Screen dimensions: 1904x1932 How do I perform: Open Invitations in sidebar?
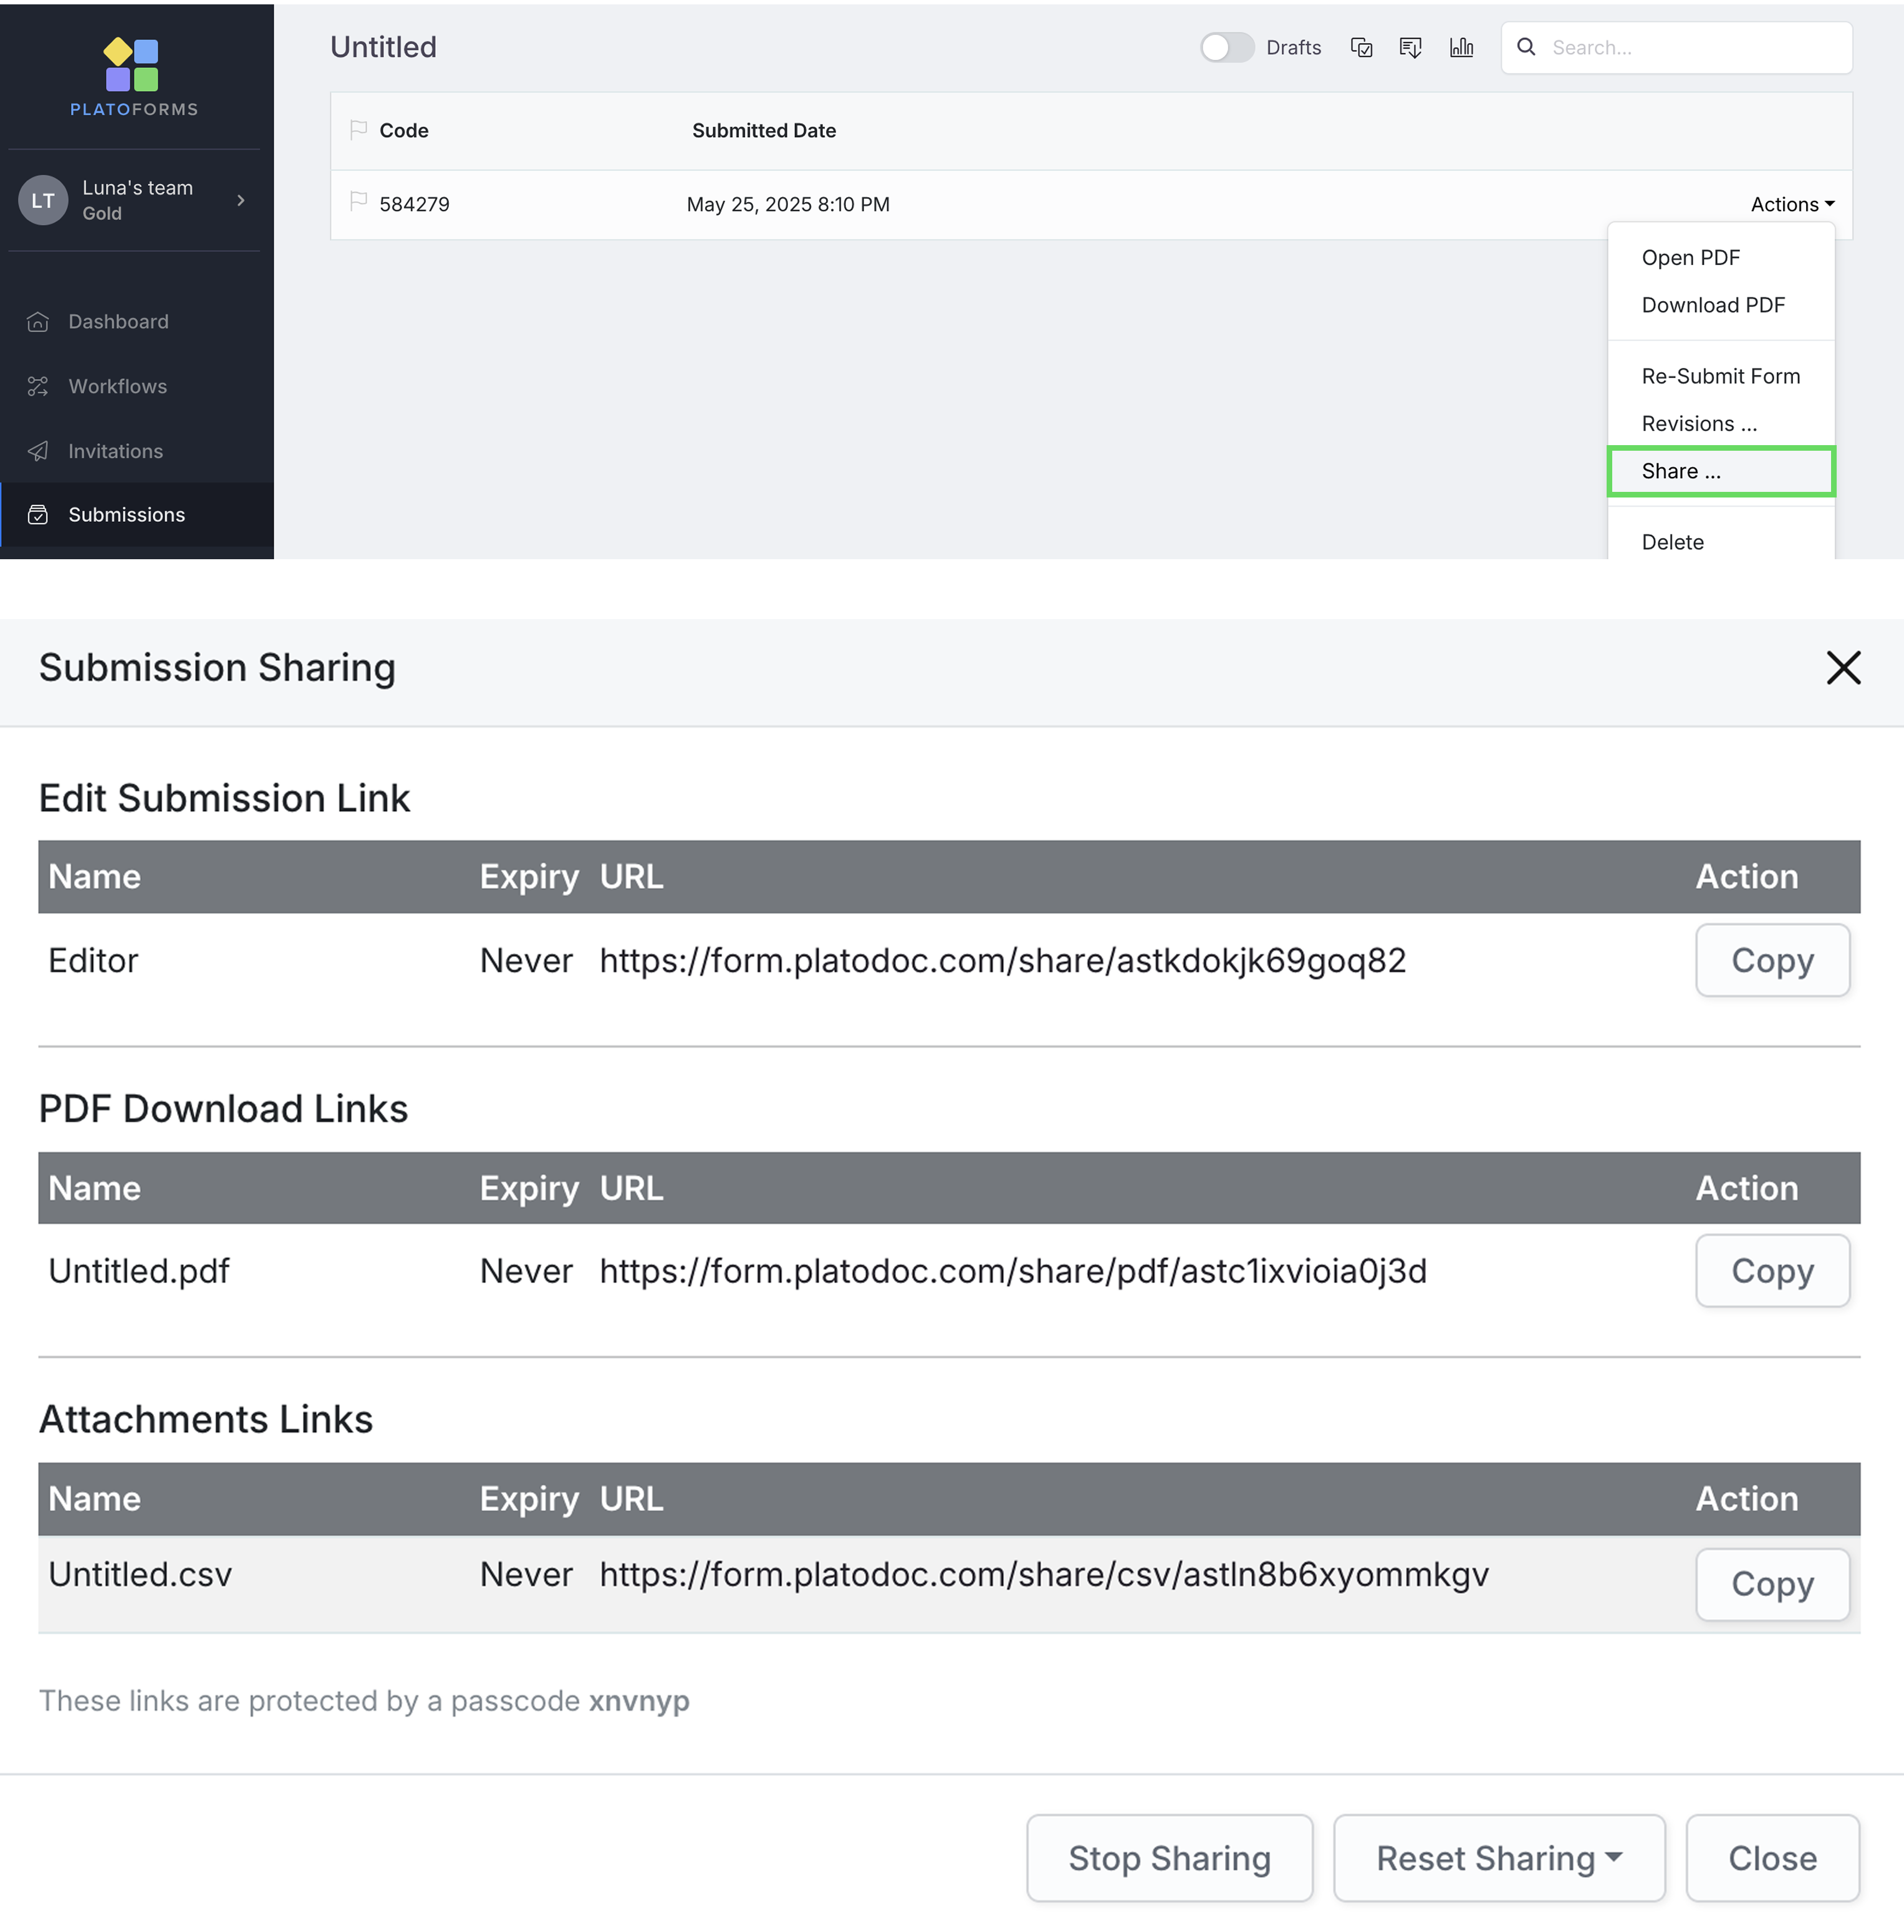[115, 451]
